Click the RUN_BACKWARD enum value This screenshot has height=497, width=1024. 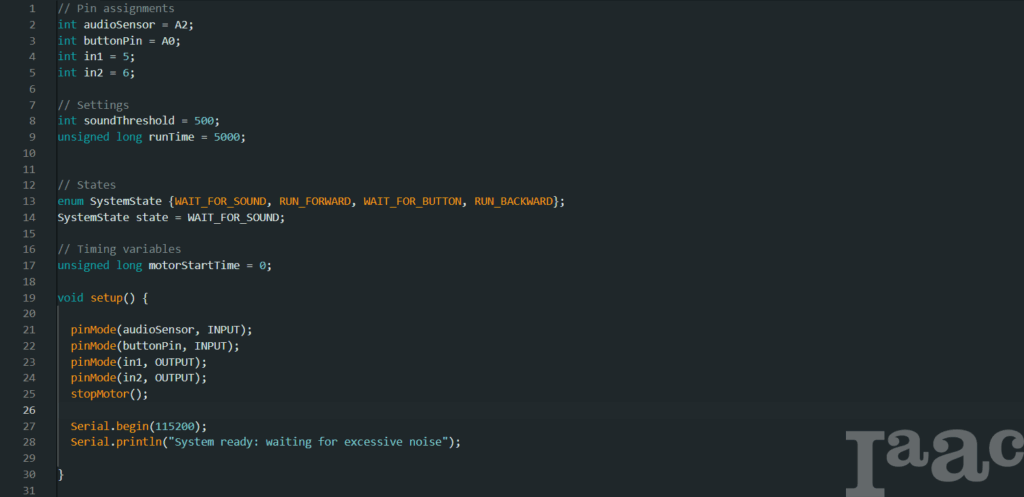[514, 201]
